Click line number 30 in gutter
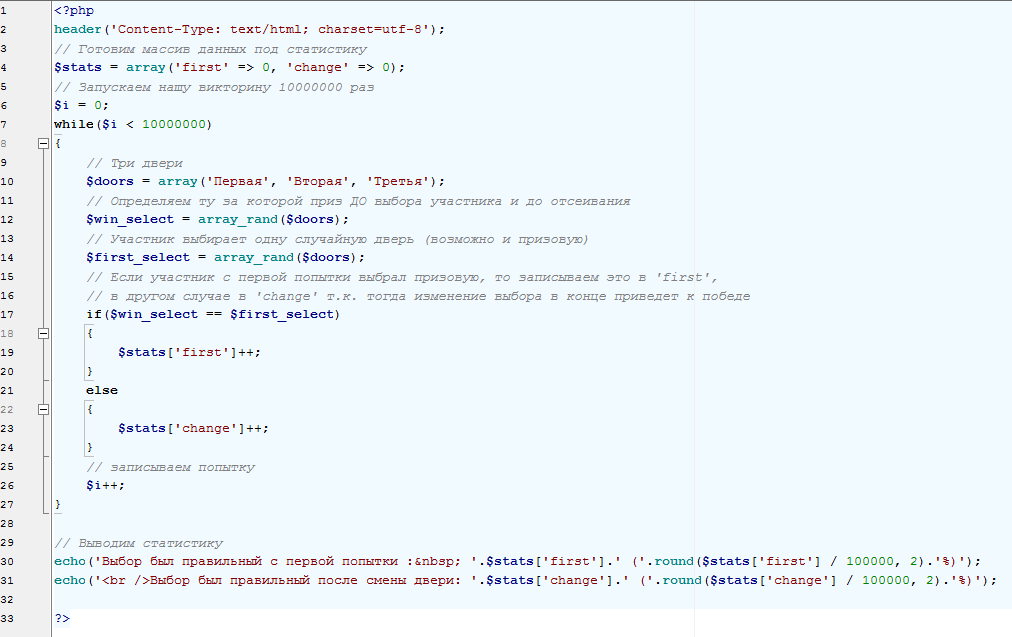The height and width of the screenshot is (637, 1012). click(7, 561)
